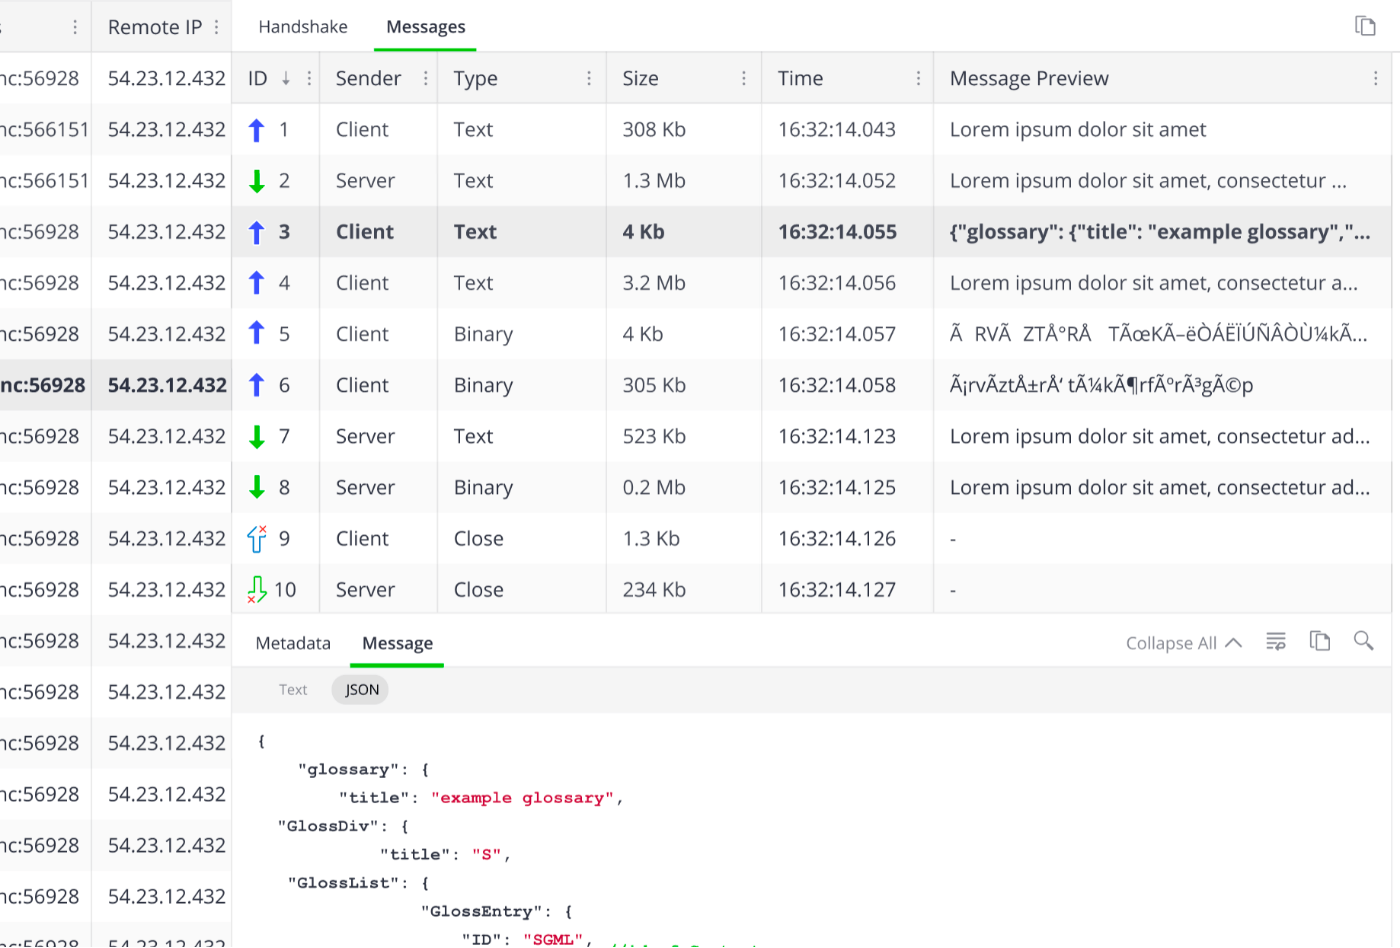1400x948 pixels.
Task: Click the "GlossList" JSON key
Action: (343, 883)
